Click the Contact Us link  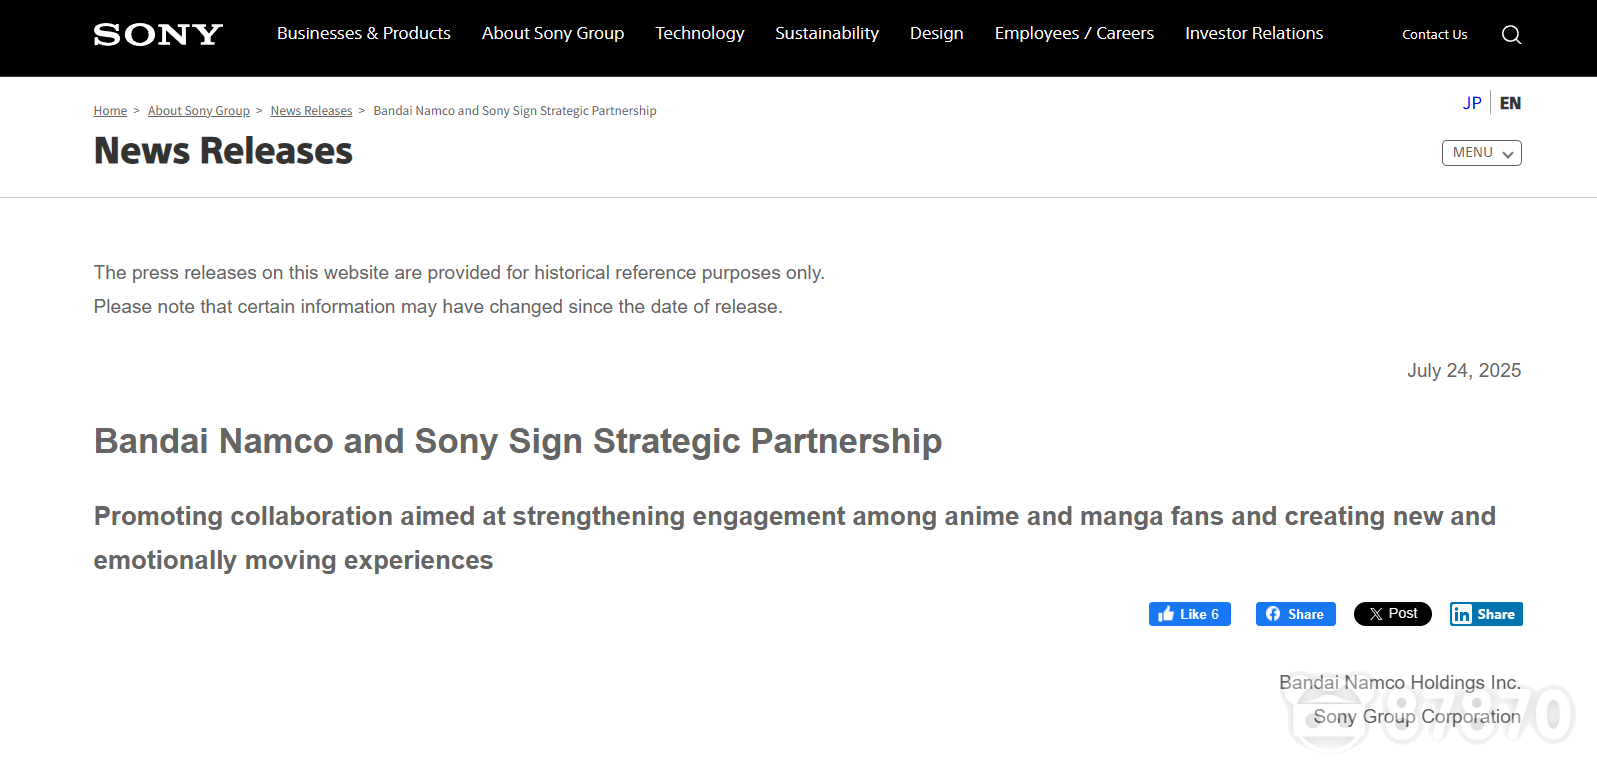pyautogui.click(x=1434, y=35)
